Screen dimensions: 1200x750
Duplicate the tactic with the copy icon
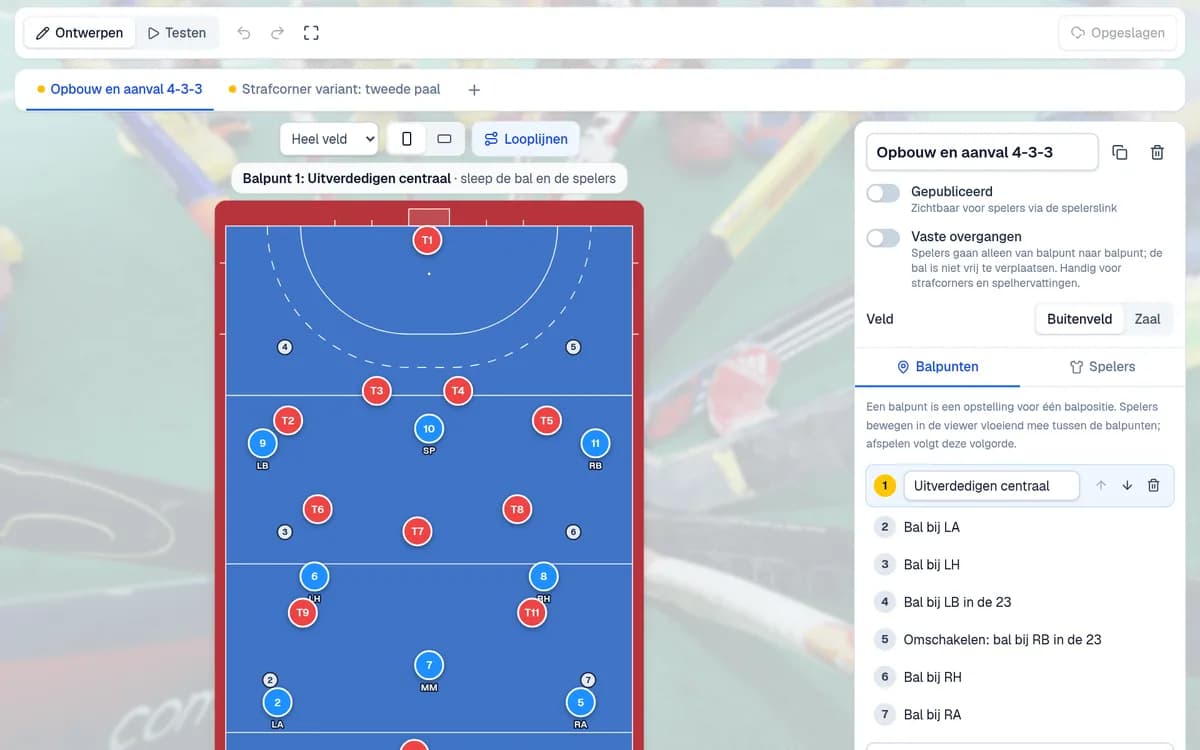[x=1120, y=152]
